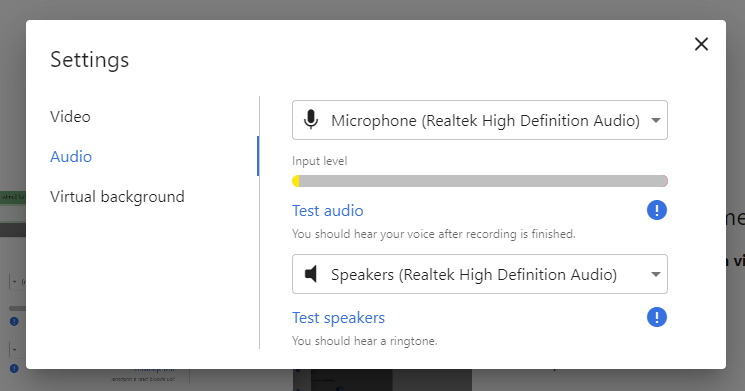Click the Settings dialog heading
The image size is (745, 391).
[89, 60]
